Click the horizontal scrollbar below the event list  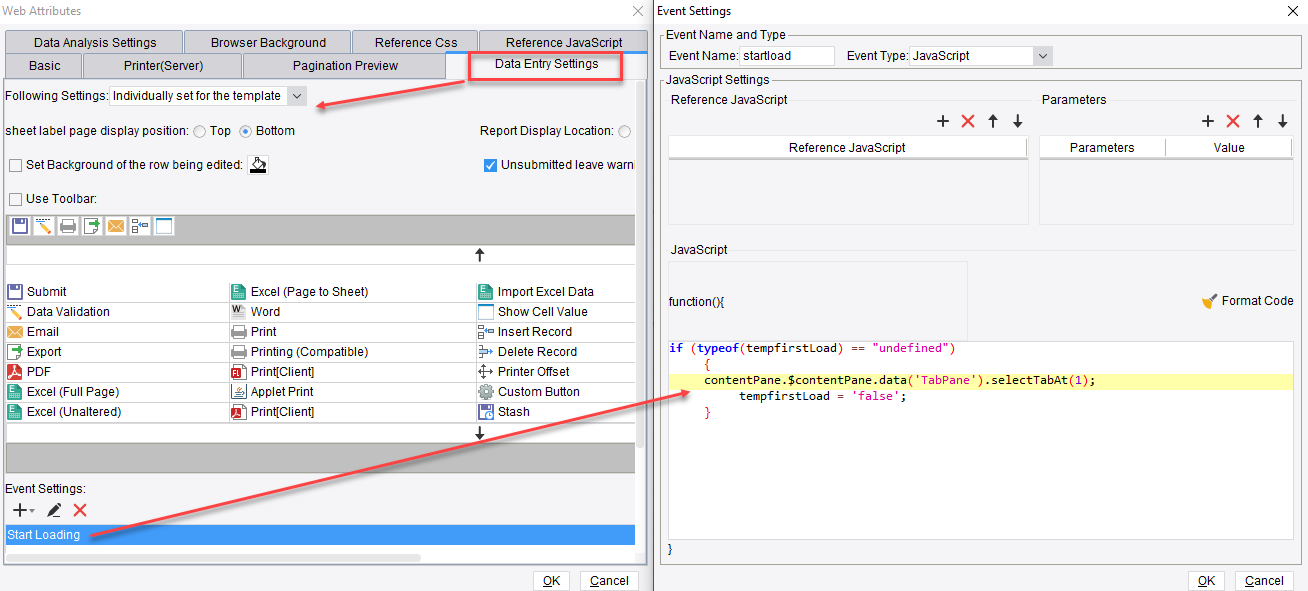213,557
